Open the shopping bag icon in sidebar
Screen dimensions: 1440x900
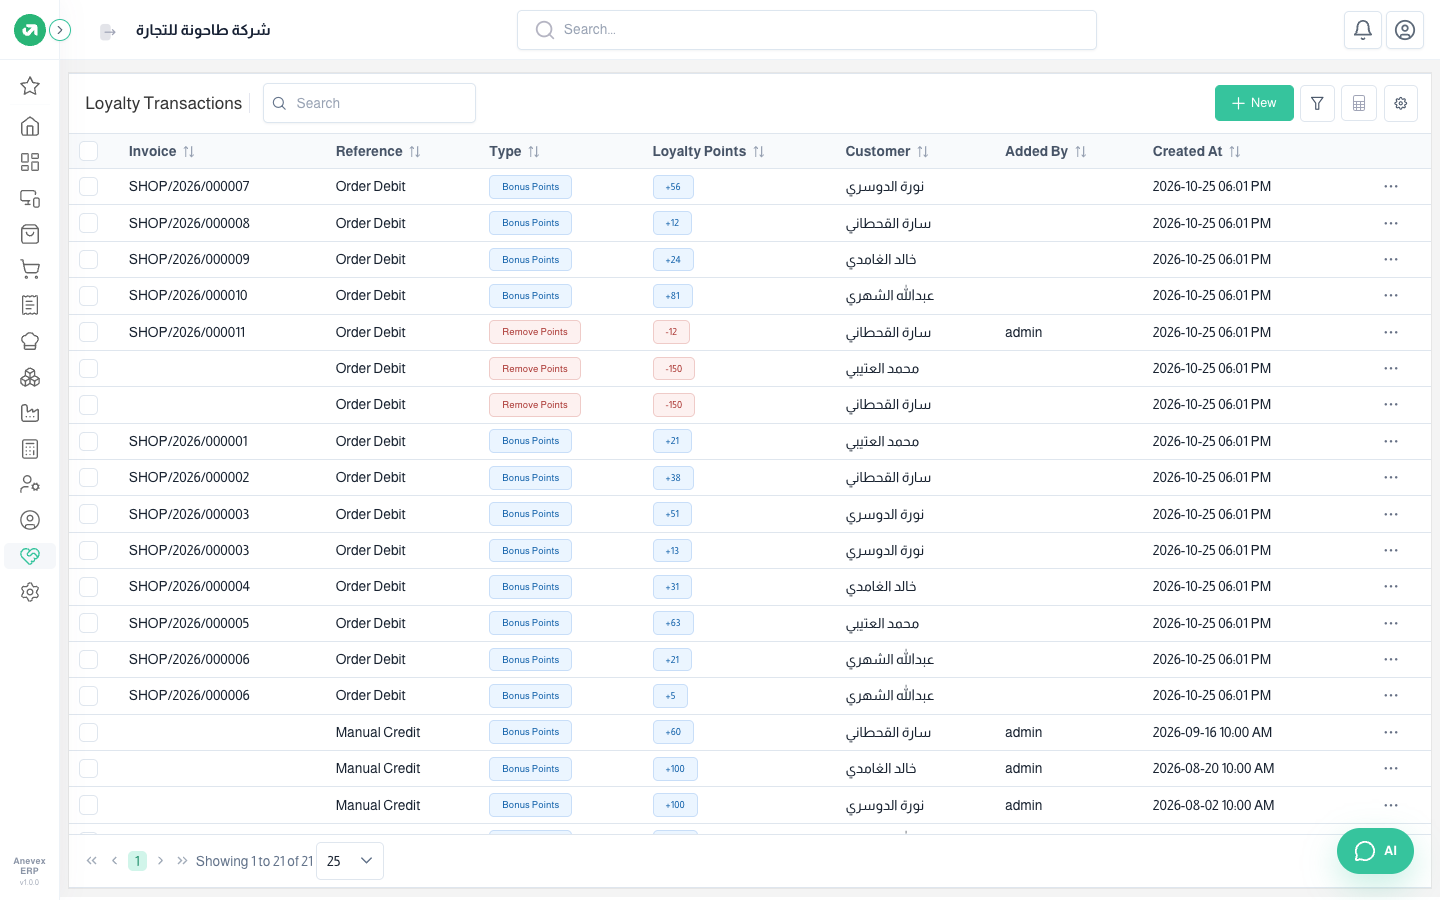30,234
